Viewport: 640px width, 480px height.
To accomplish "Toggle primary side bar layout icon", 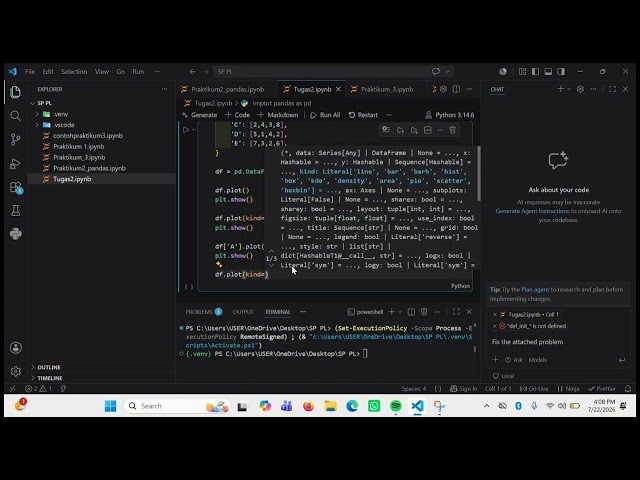I will point(535,71).
